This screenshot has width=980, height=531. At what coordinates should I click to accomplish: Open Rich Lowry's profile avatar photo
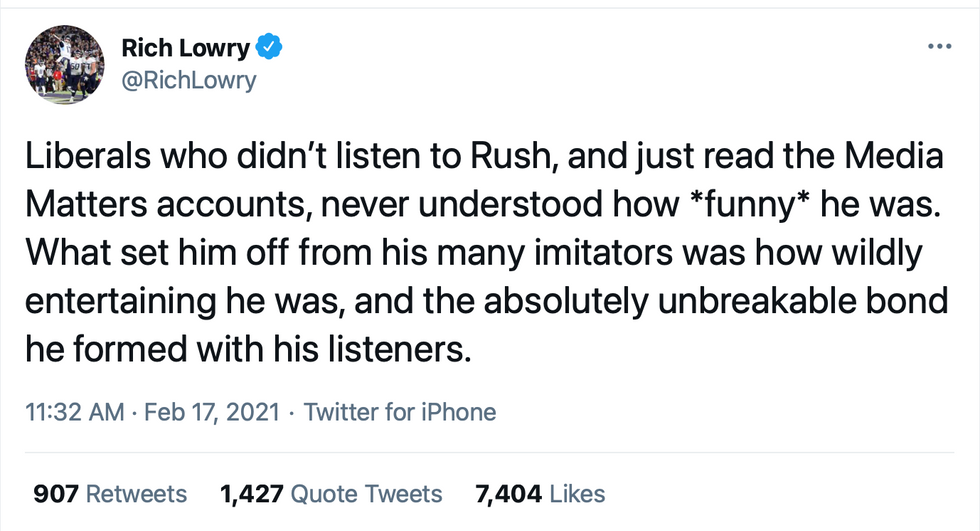pos(65,64)
